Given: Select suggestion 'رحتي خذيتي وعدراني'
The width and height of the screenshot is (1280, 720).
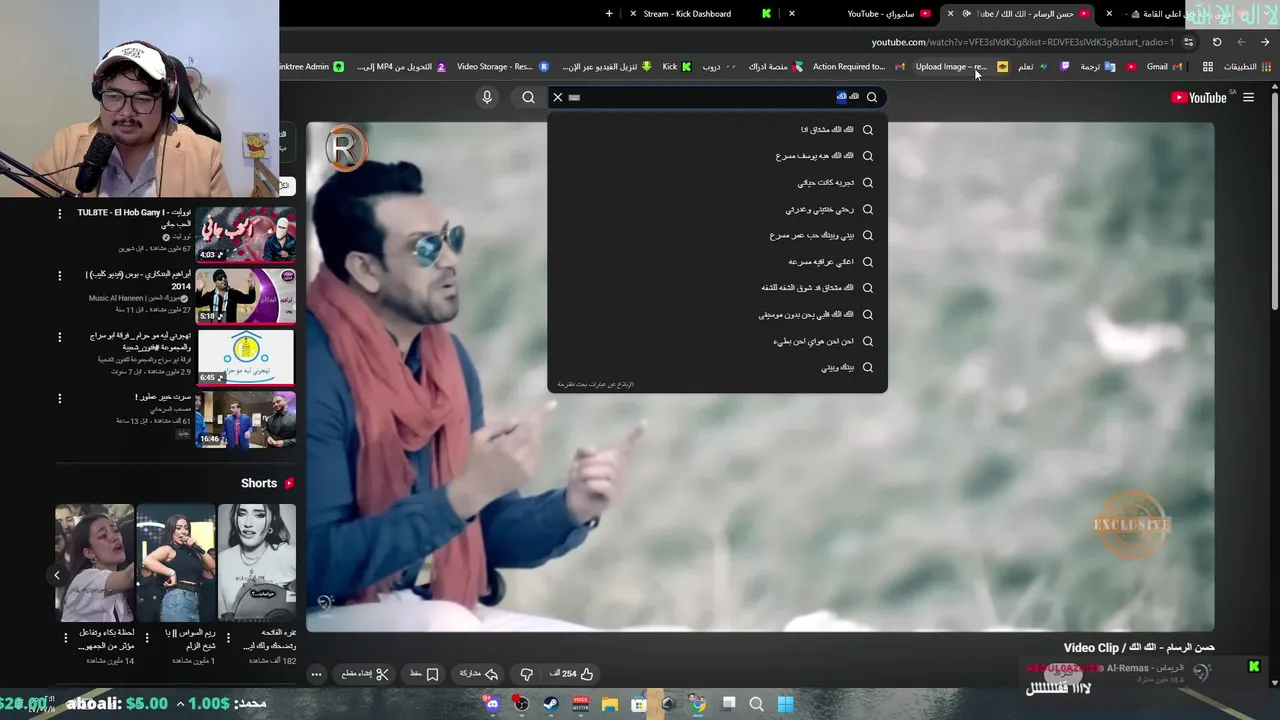Looking at the screenshot, I should coord(717,209).
